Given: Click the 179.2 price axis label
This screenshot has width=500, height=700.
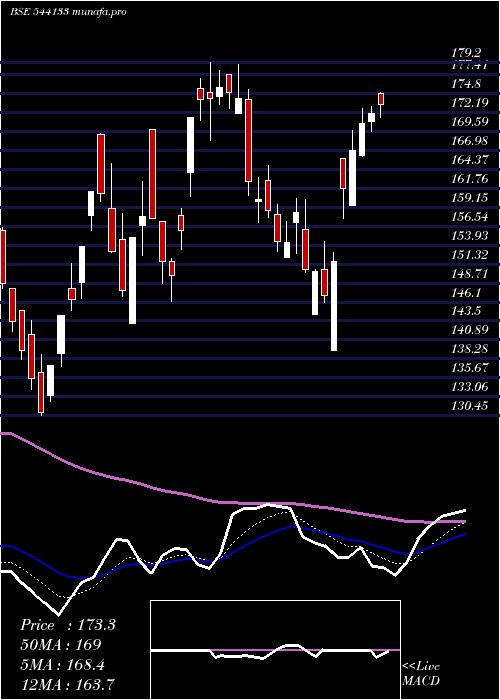Looking at the screenshot, I should [466, 53].
